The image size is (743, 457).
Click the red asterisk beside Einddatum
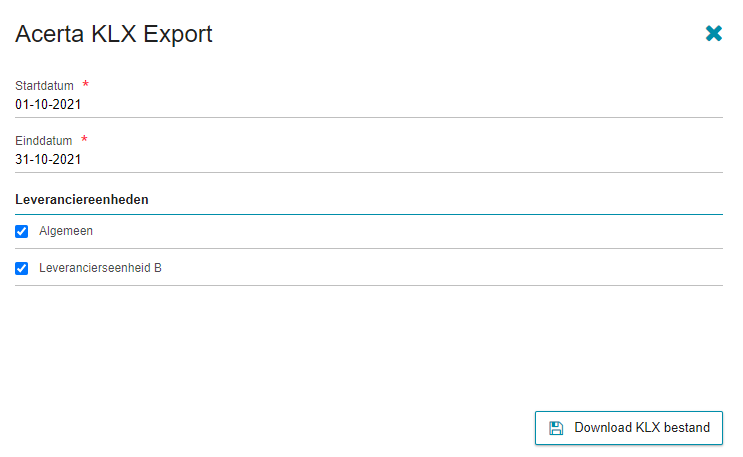pos(84,139)
